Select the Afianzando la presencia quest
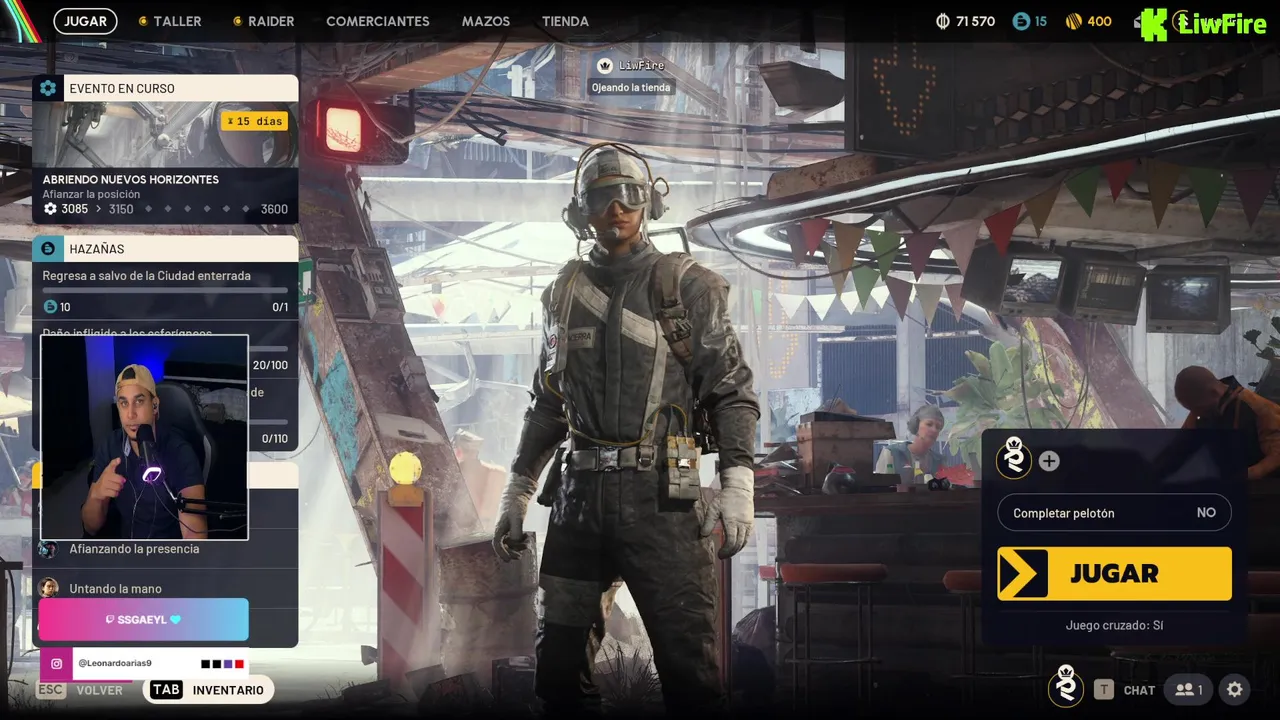Image resolution: width=1280 pixels, height=720 pixels. pyautogui.click(x=134, y=549)
